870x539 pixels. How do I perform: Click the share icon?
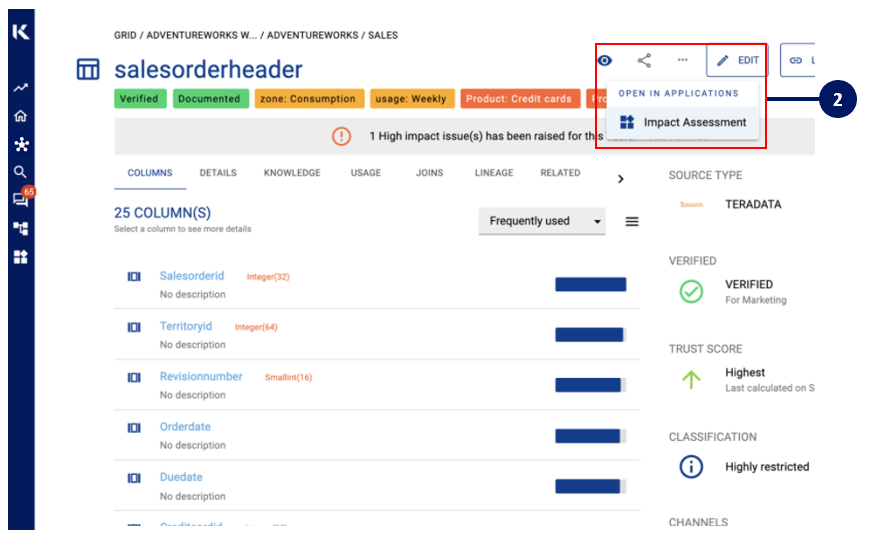[644, 60]
